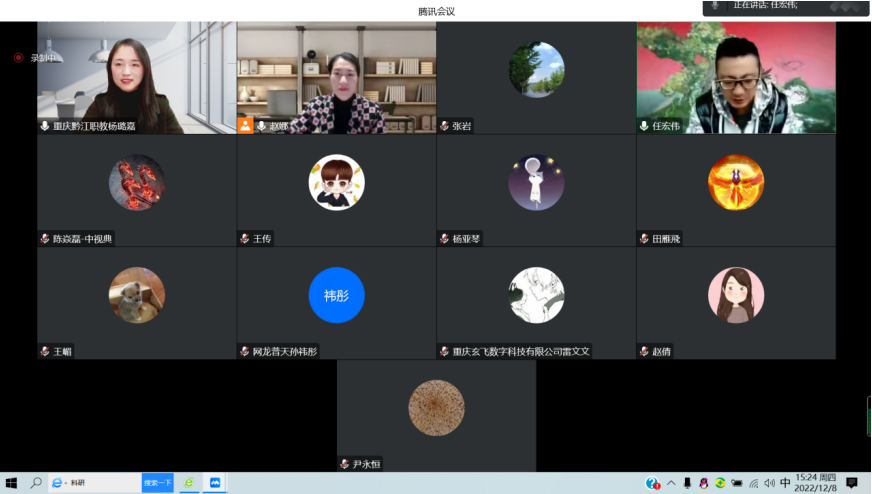Viewport: 872px width, 494px height.
Task: Click the taskbar search magnifier icon
Action: tap(36, 483)
